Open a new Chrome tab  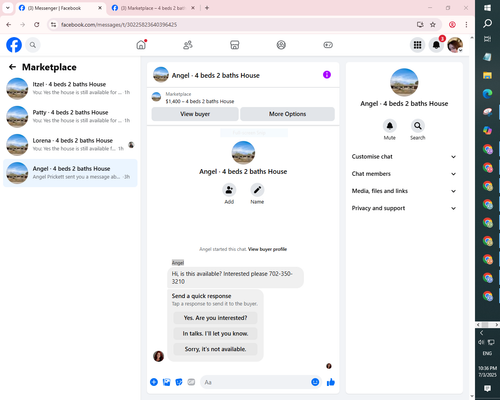207,8
